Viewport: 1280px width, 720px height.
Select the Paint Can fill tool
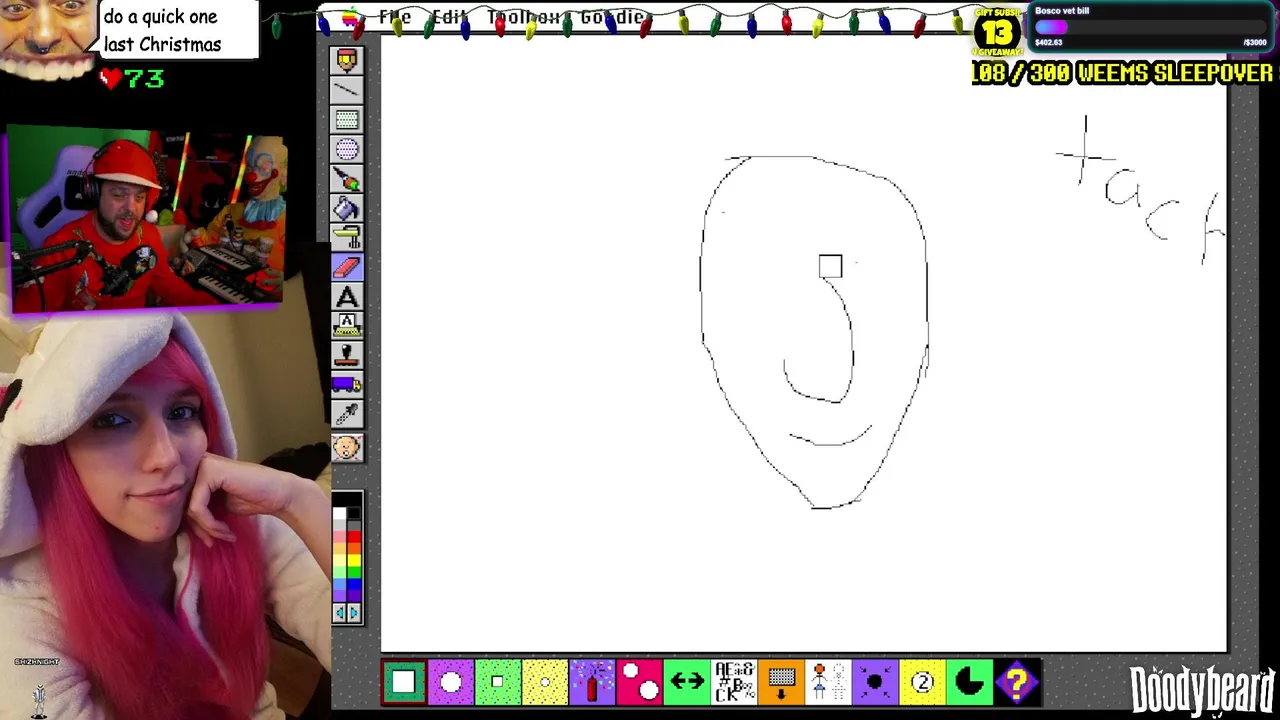tap(347, 208)
